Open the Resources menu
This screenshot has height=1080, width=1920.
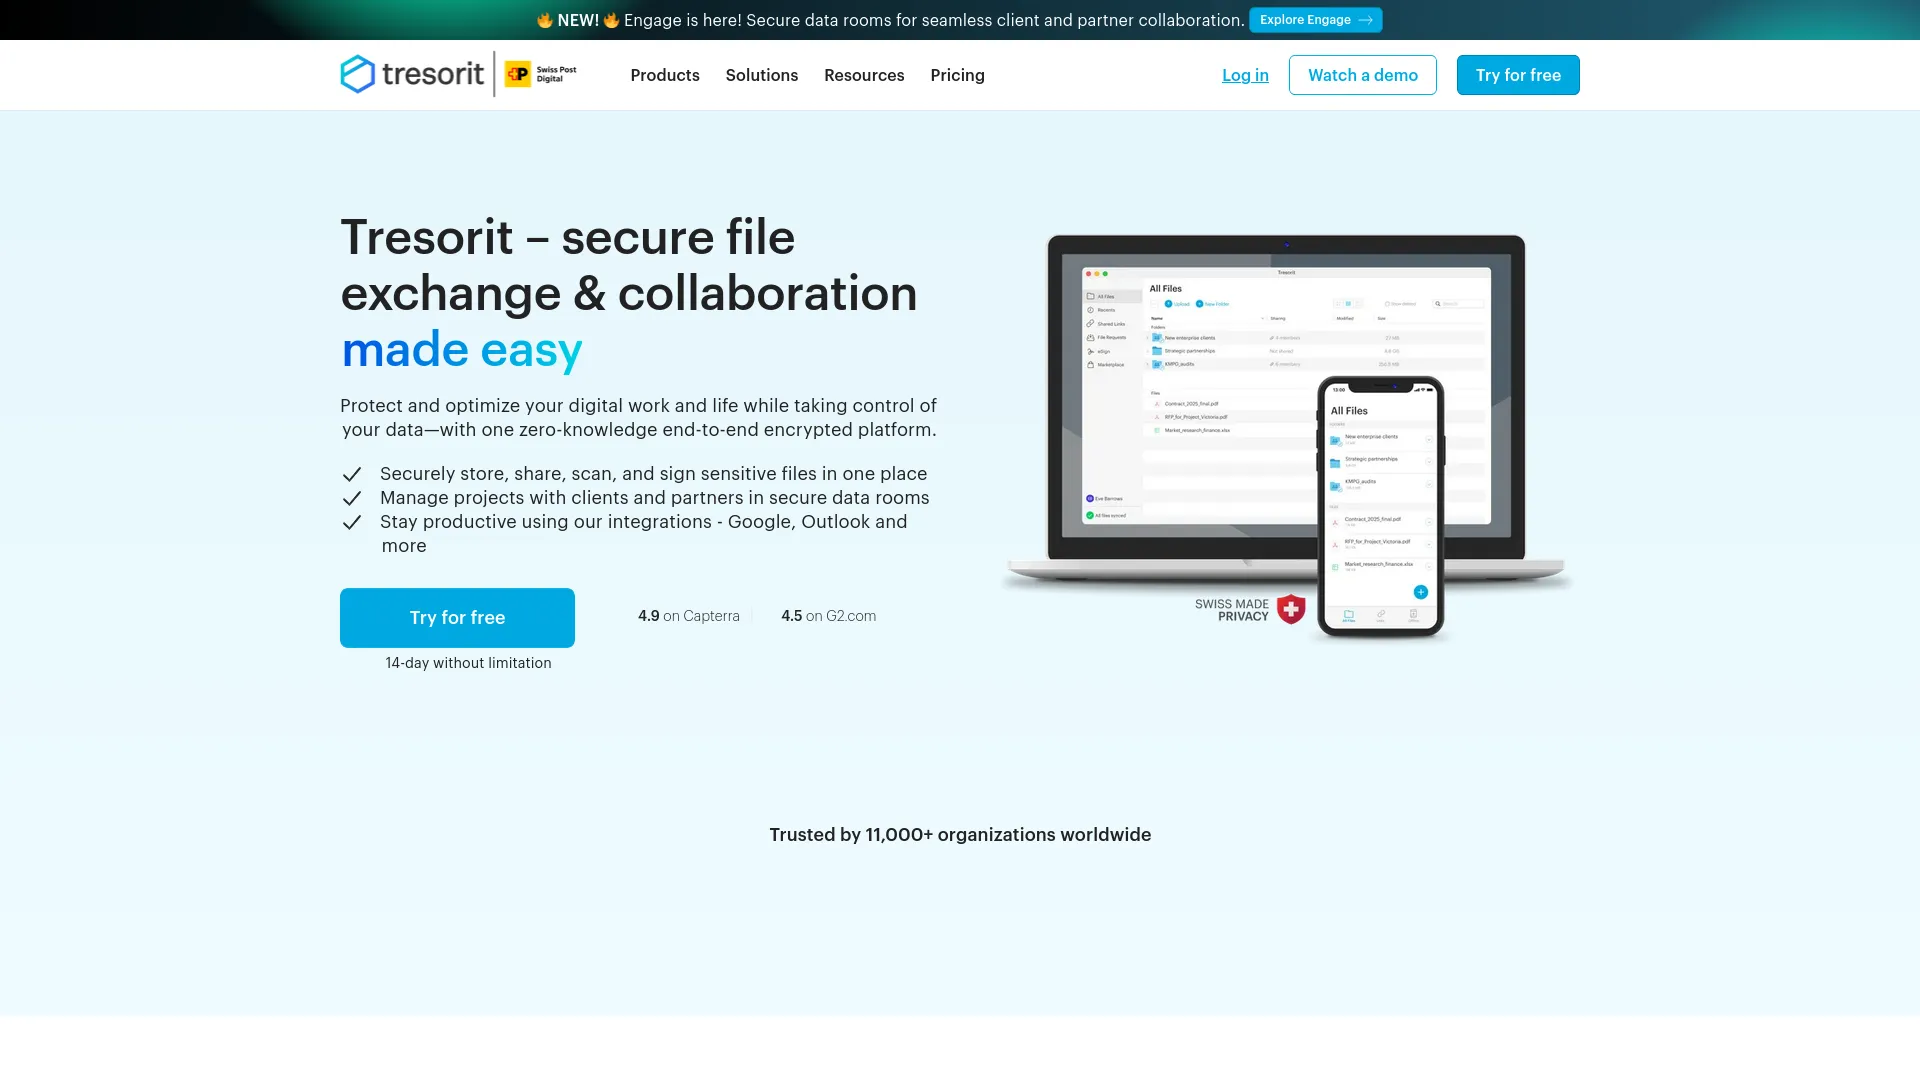(x=864, y=75)
